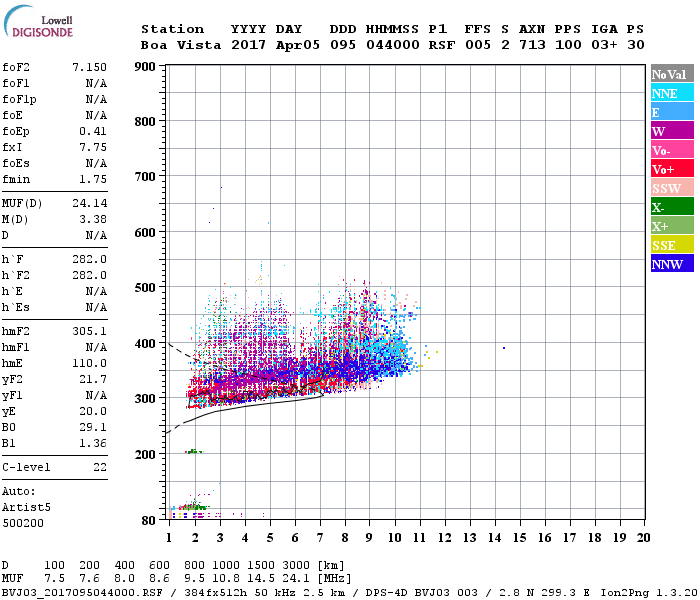The image size is (700, 600).
Task: Click the hmF2 value 305.1
Action: (x=89, y=332)
